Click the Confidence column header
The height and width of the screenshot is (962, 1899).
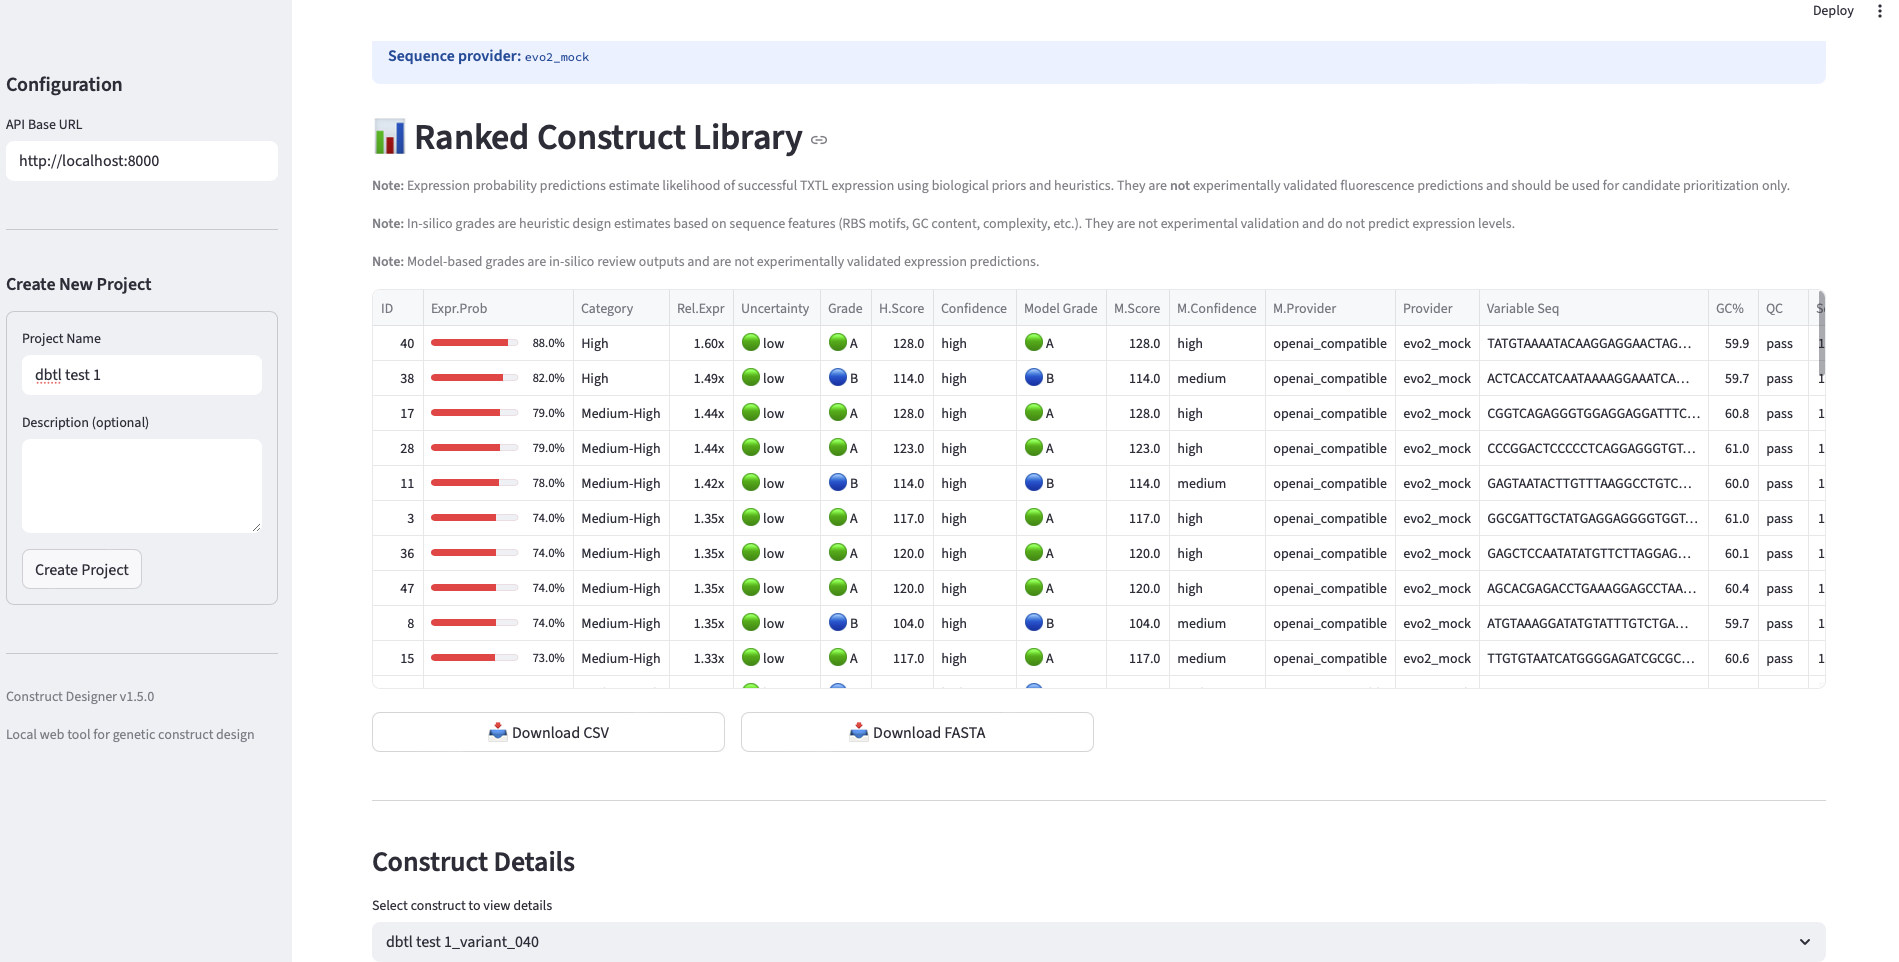click(x=975, y=308)
